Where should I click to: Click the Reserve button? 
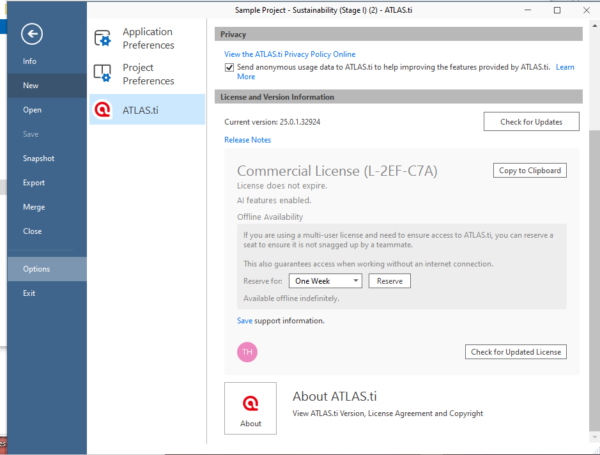click(x=390, y=281)
